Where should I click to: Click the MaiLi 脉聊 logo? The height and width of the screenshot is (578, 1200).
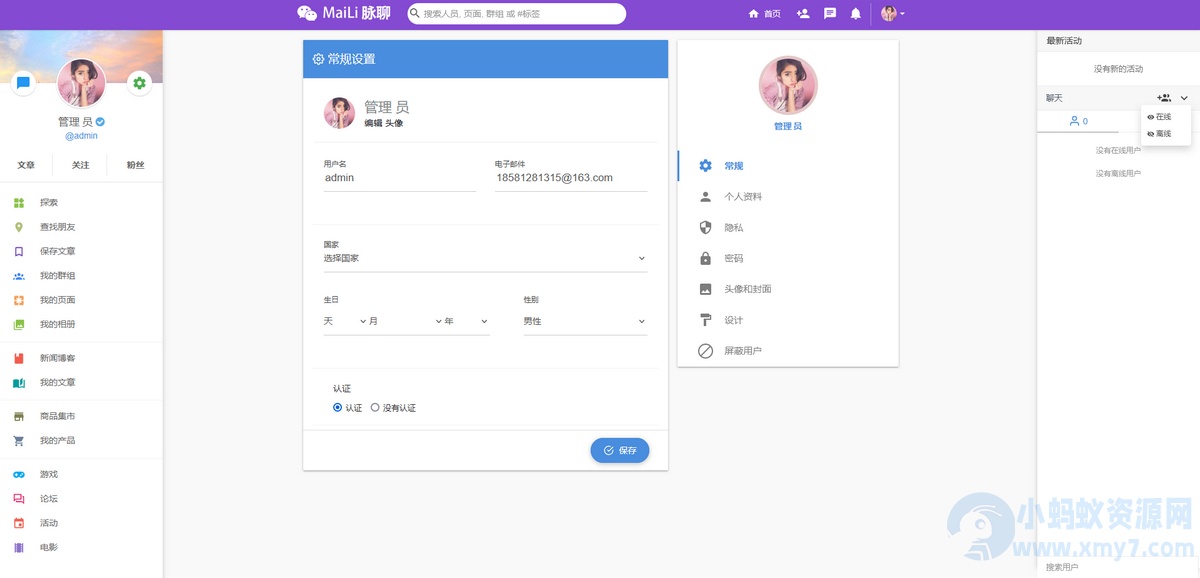[344, 13]
